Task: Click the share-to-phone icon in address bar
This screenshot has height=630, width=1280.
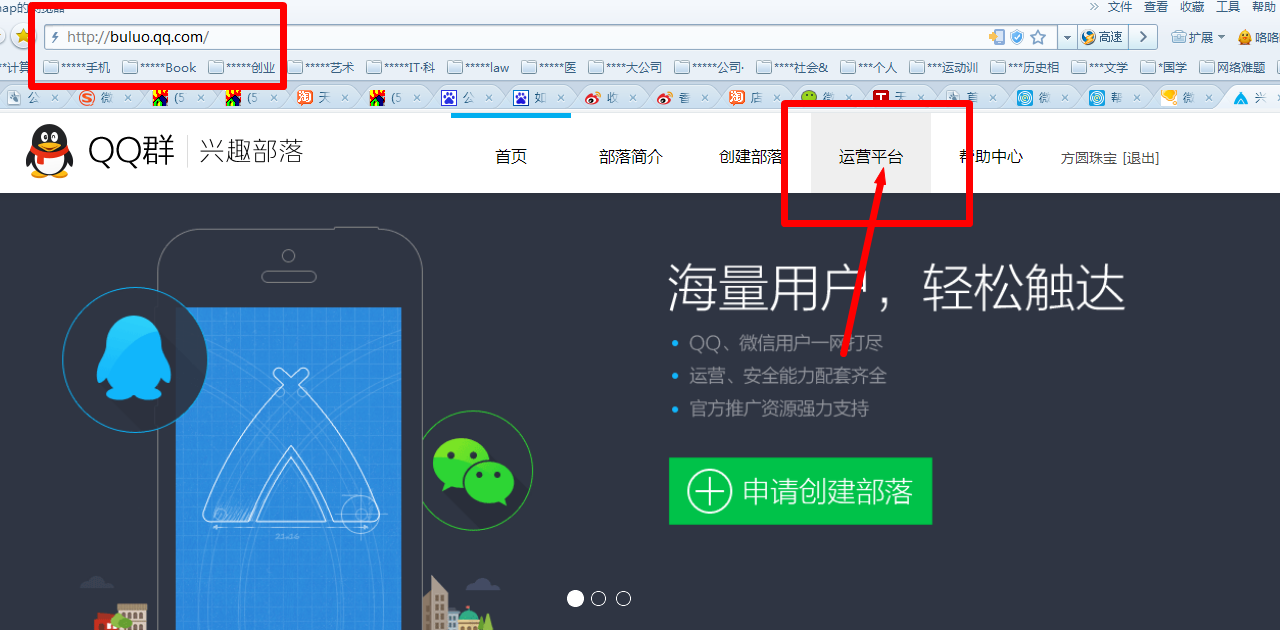Action: (x=996, y=37)
